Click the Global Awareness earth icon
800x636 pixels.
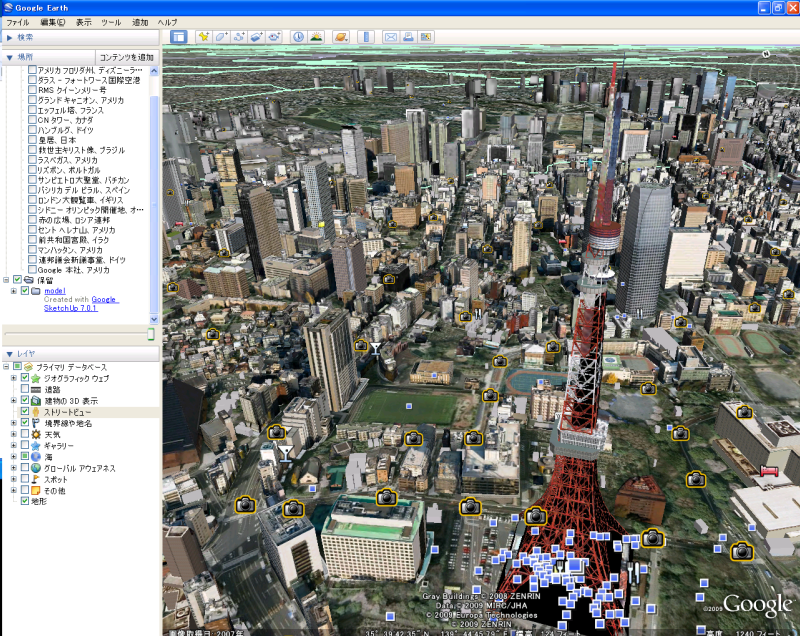coord(36,468)
